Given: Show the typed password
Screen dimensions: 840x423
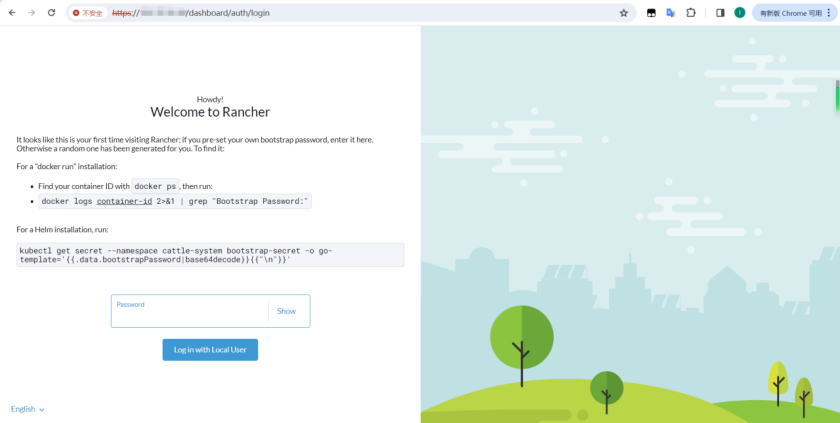Looking at the screenshot, I should [x=286, y=311].
